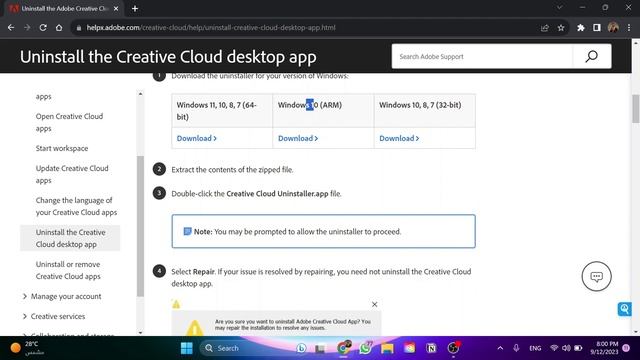Open the Start workspace article

tap(62, 148)
